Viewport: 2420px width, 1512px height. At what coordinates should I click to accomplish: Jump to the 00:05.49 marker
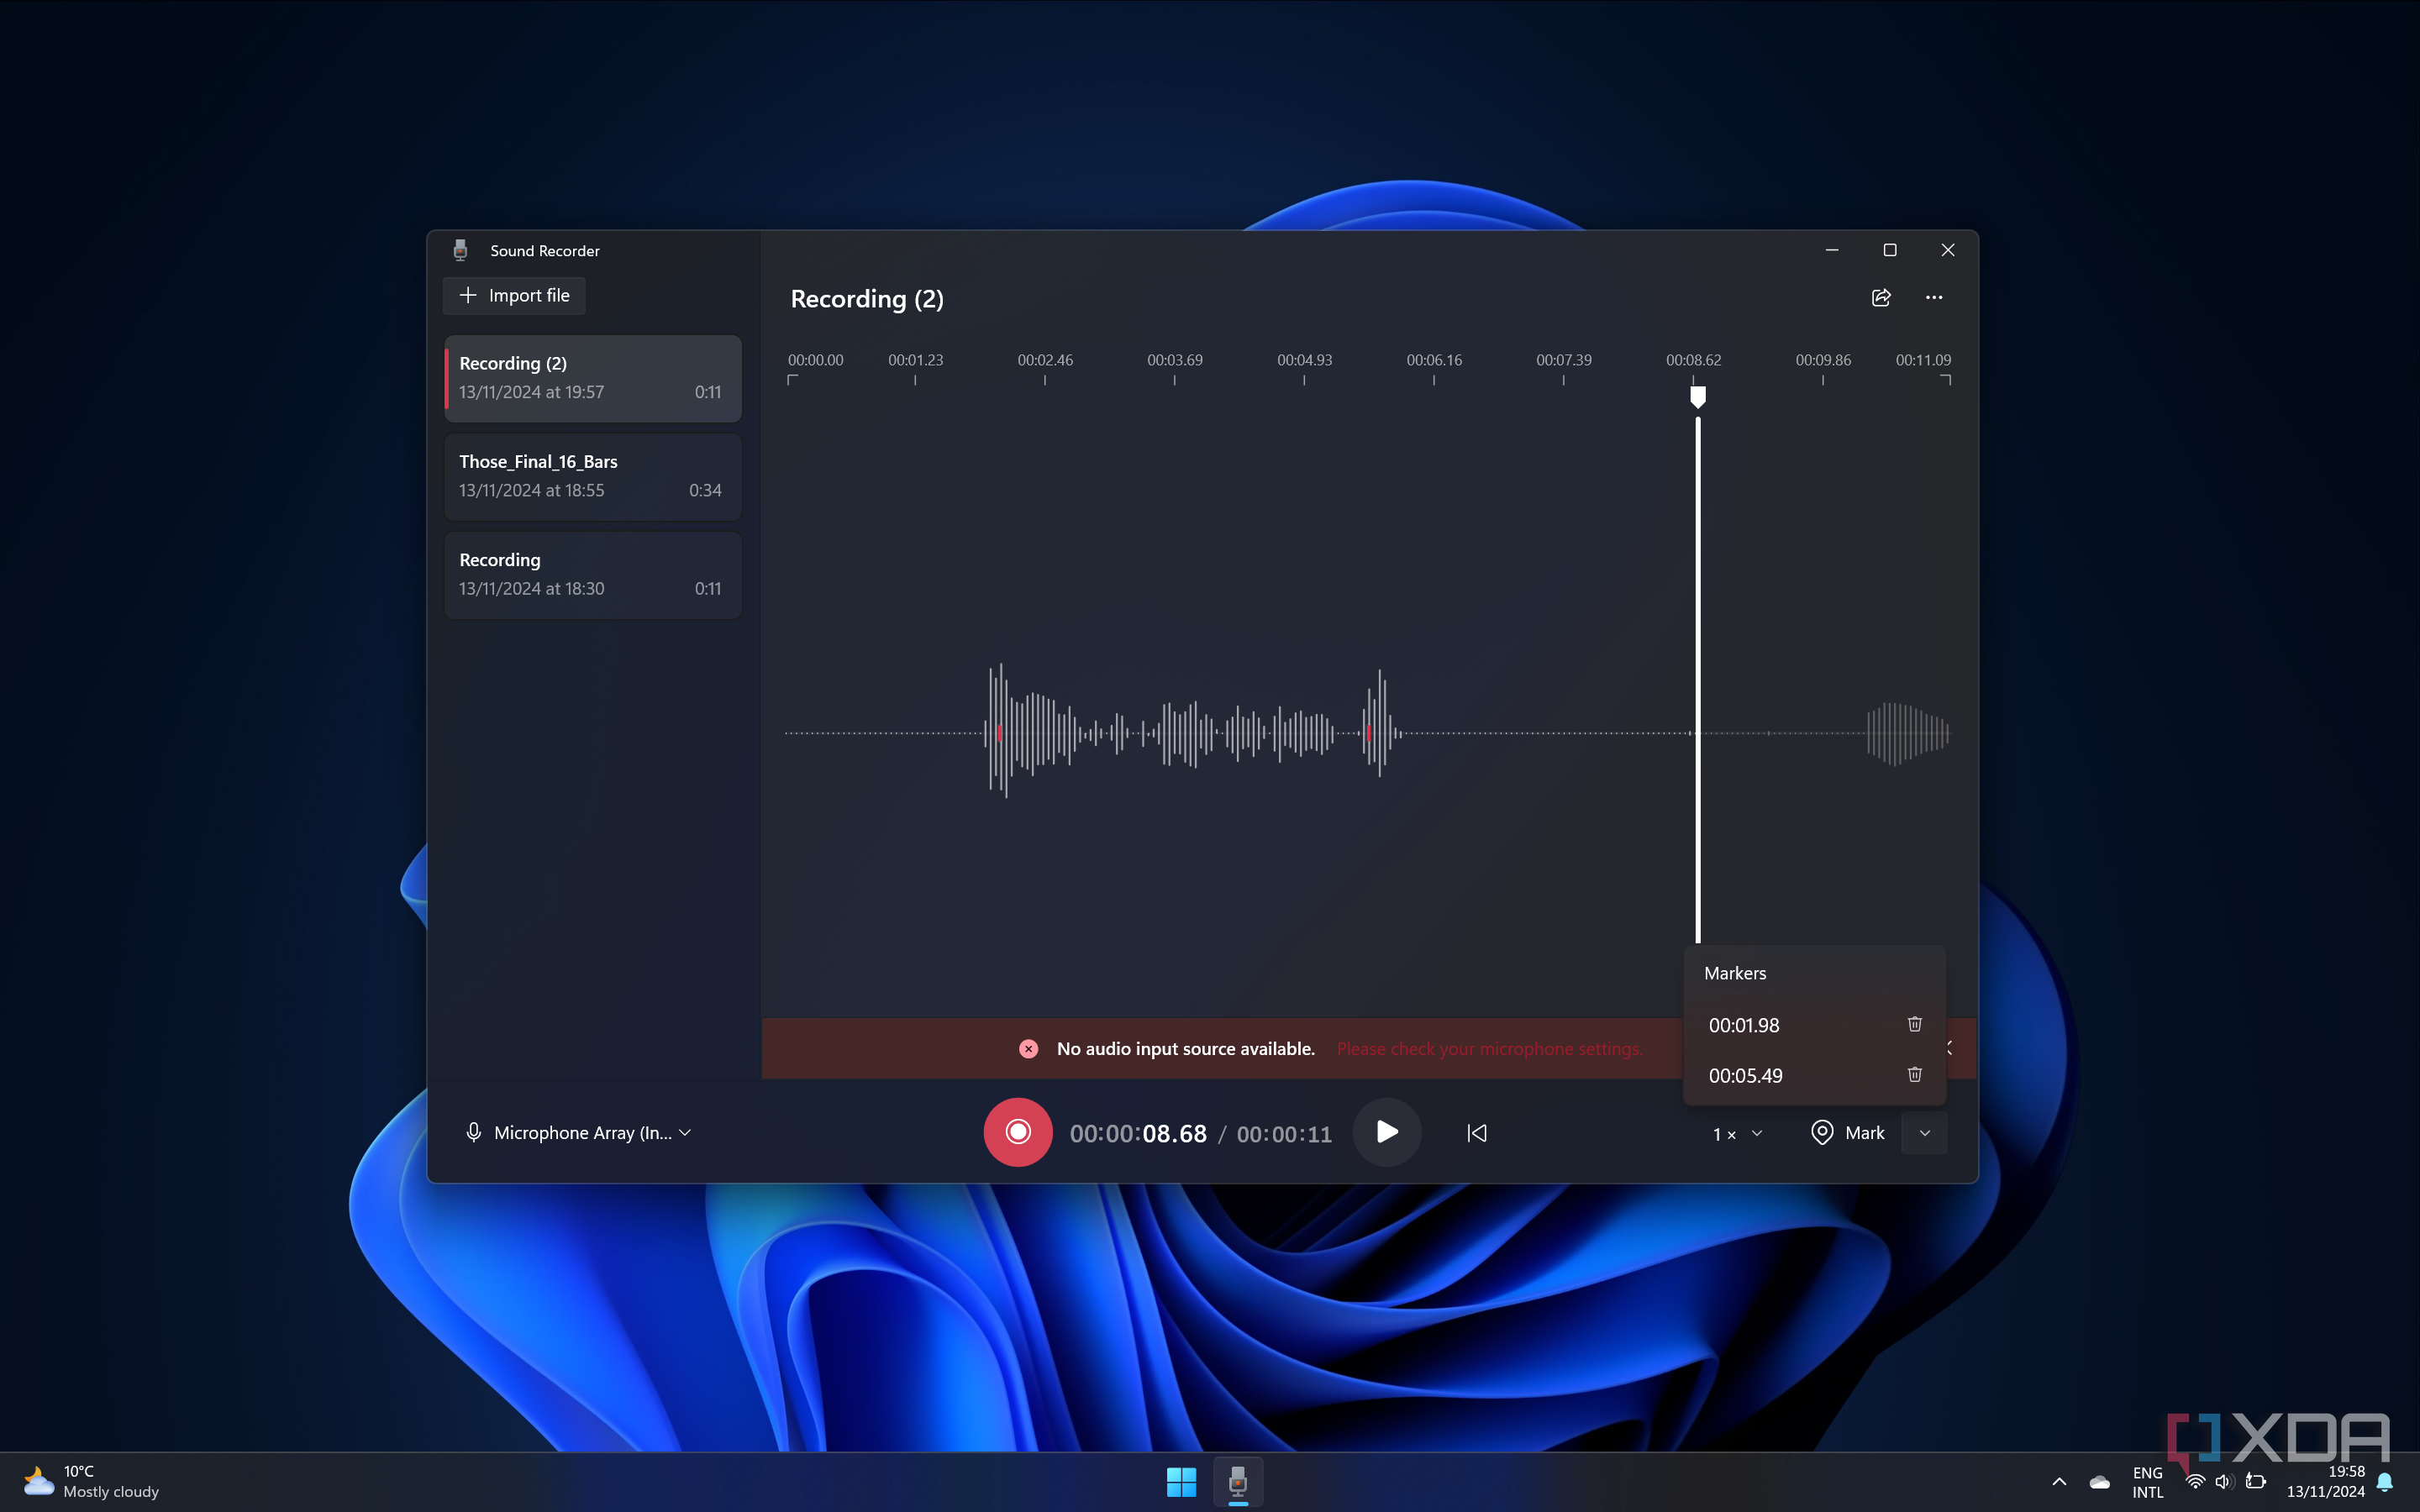[1745, 1076]
